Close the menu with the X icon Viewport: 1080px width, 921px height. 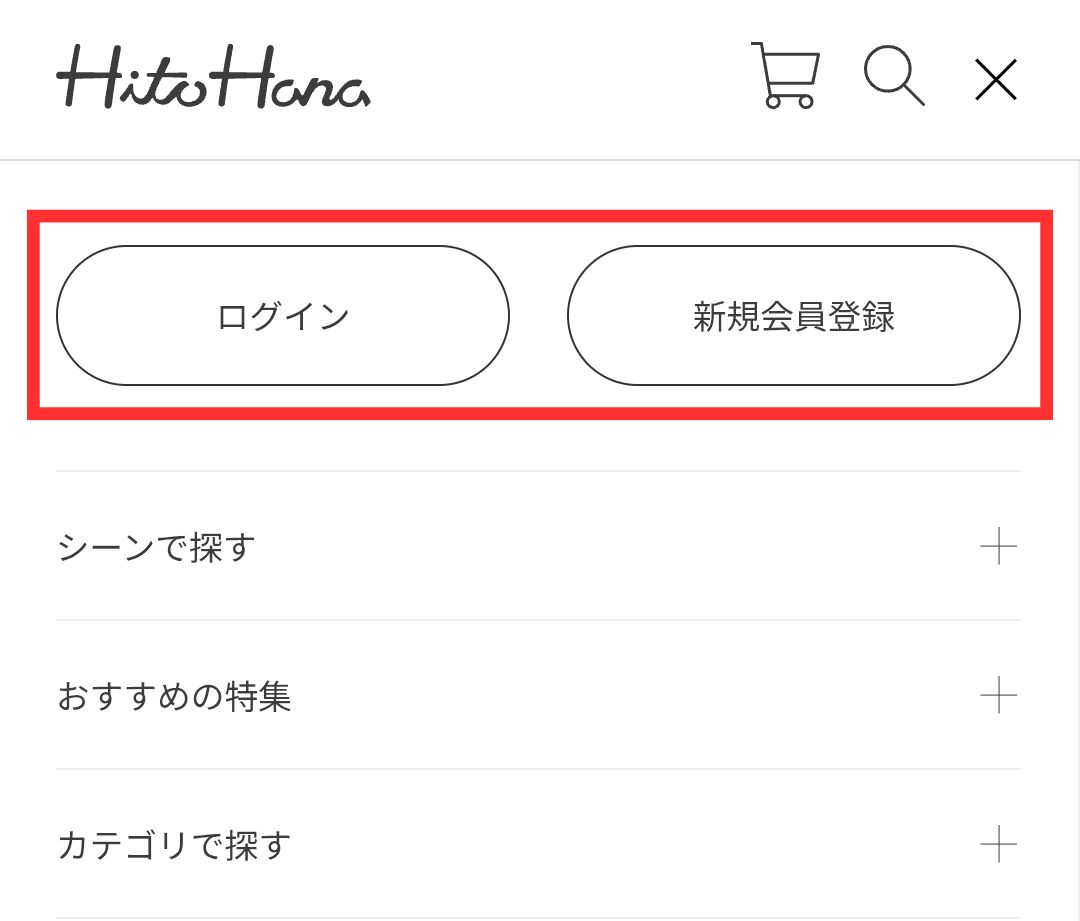[996, 79]
